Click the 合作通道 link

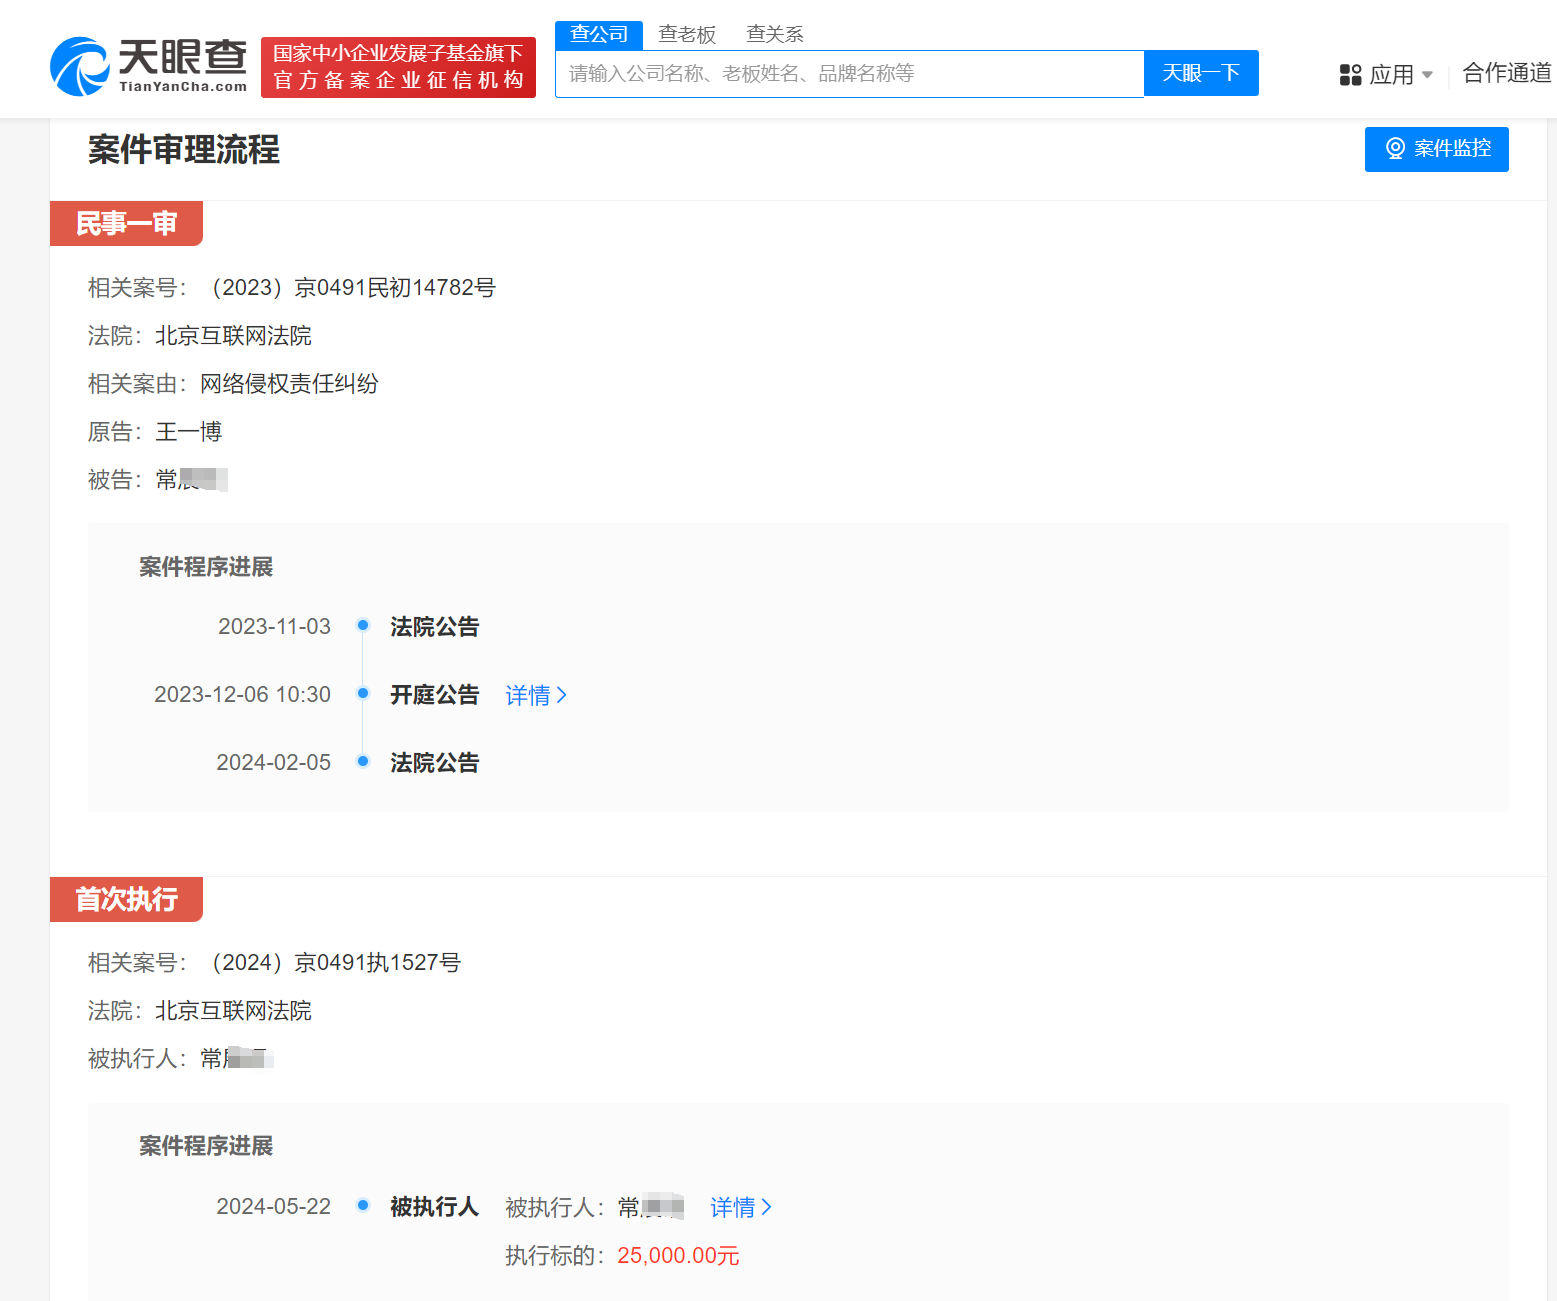click(1505, 73)
